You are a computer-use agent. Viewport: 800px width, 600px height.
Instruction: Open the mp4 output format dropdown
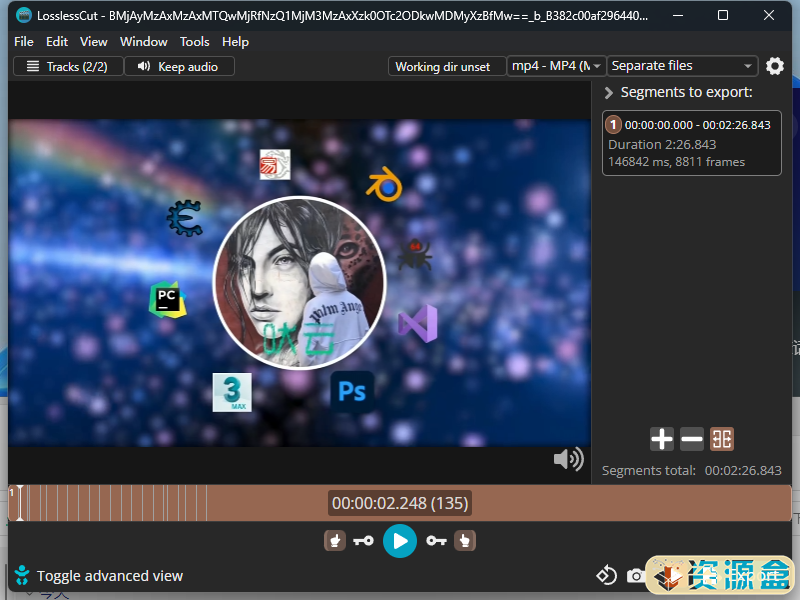point(556,66)
